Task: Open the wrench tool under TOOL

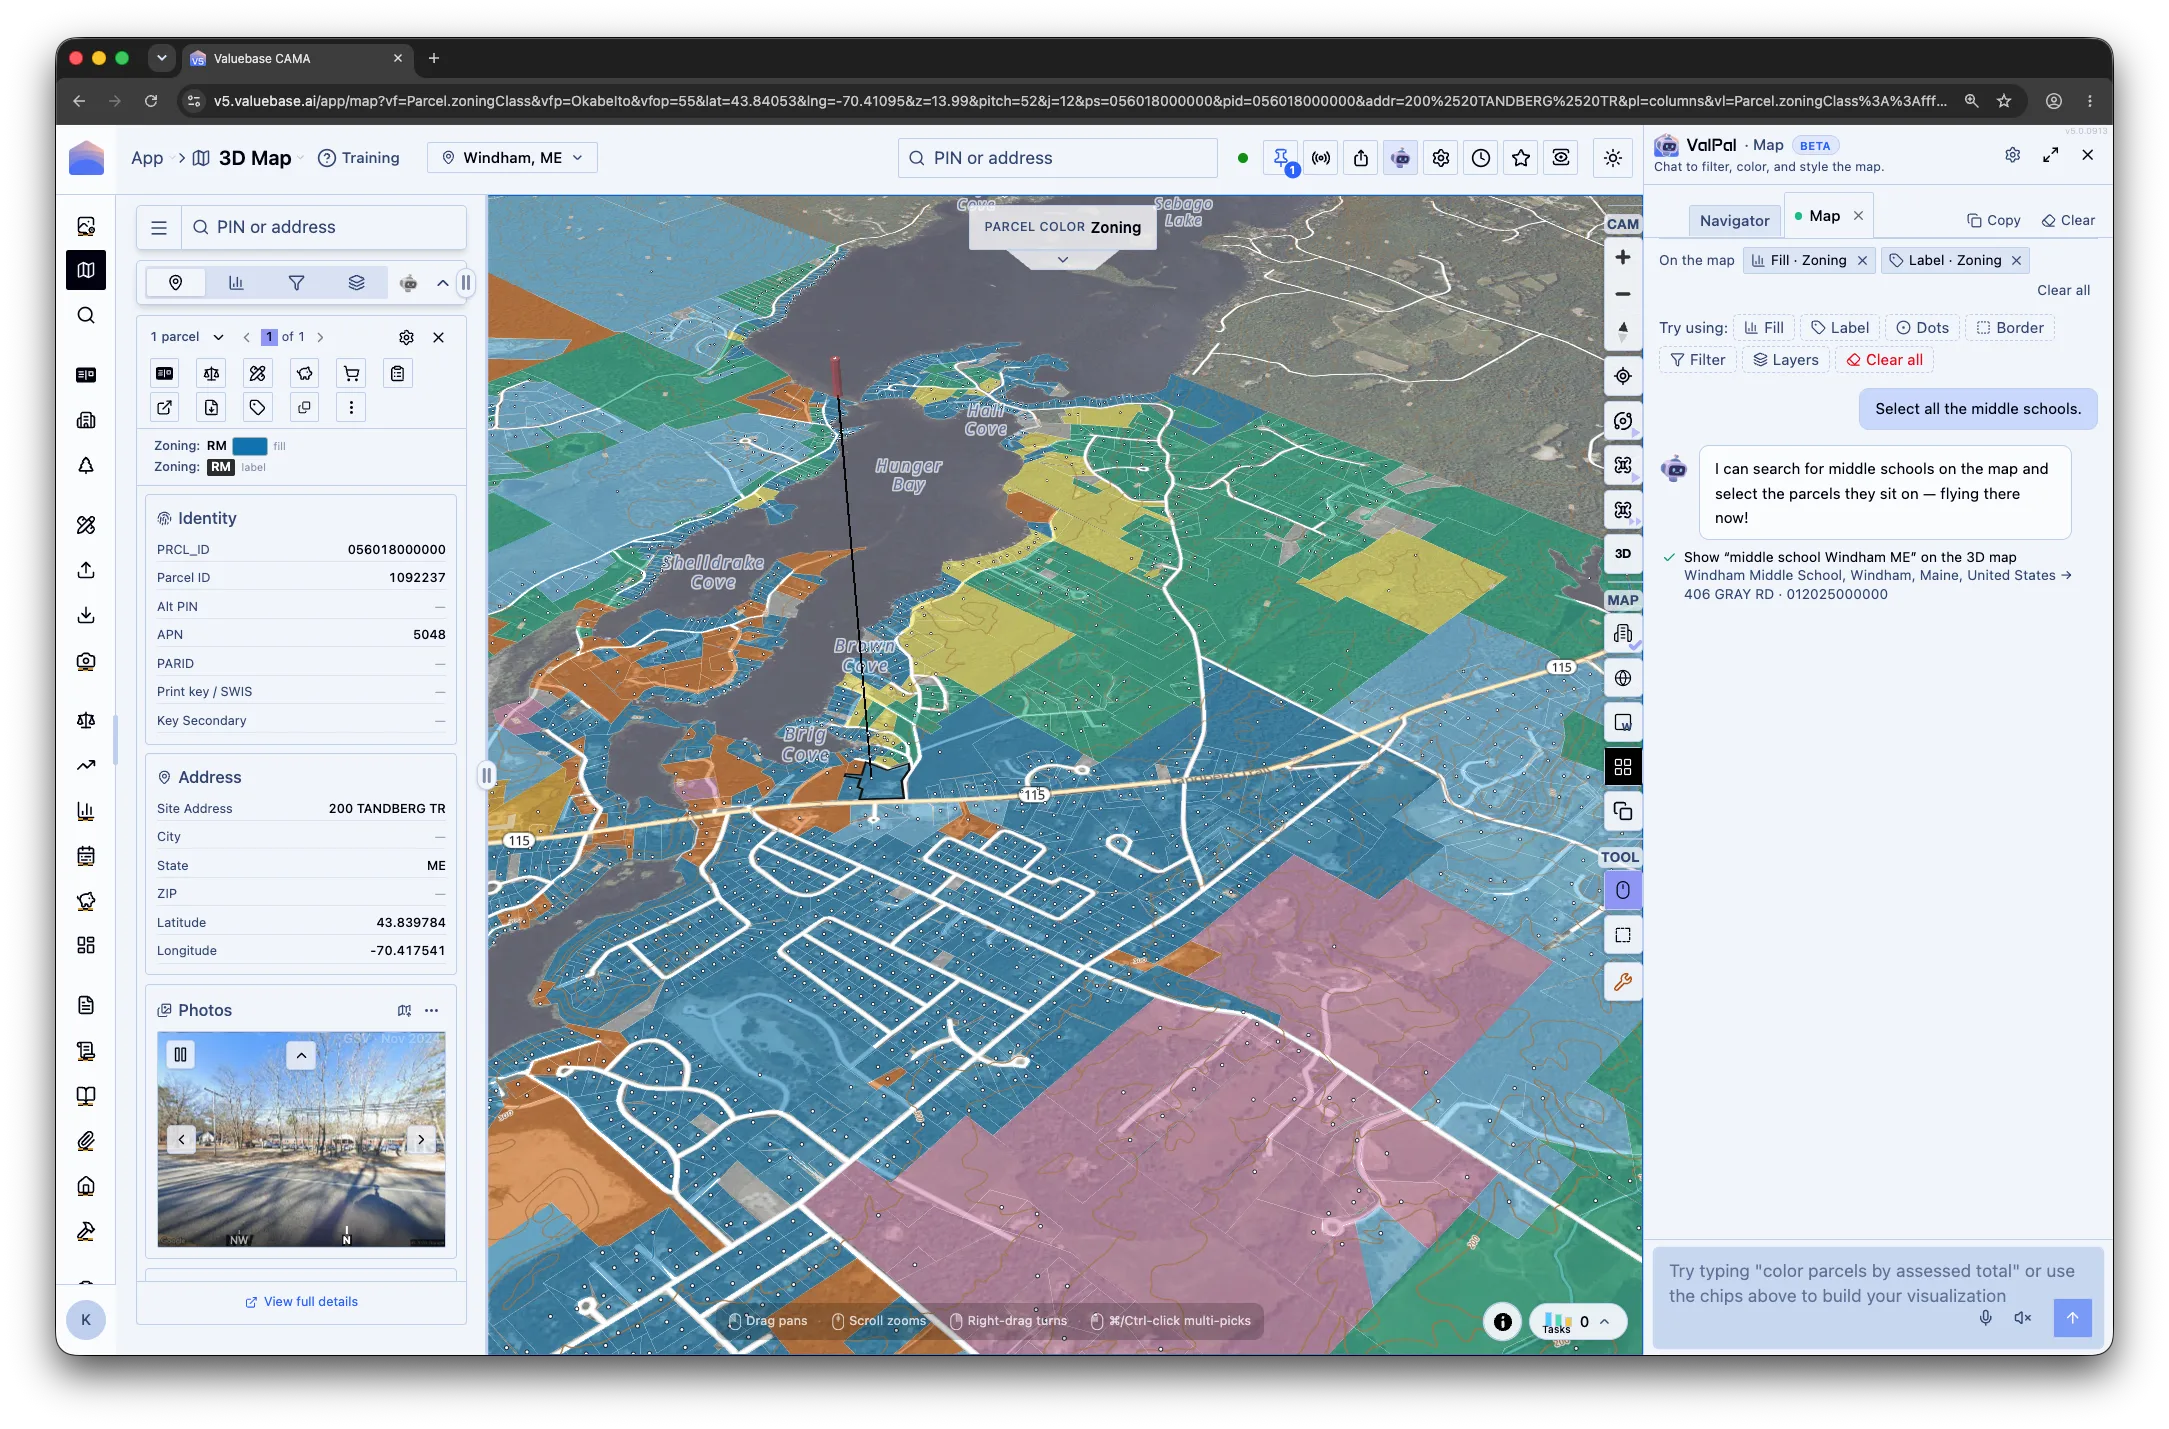Action: 1622,982
